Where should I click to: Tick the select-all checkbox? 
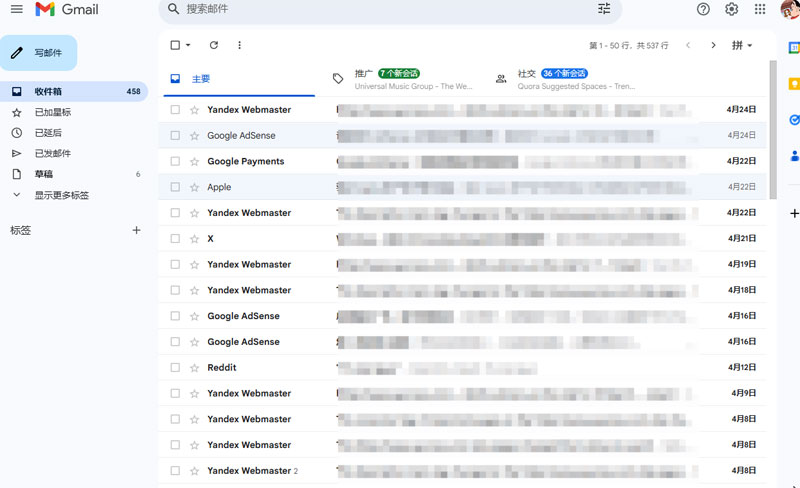pyautogui.click(x=175, y=45)
